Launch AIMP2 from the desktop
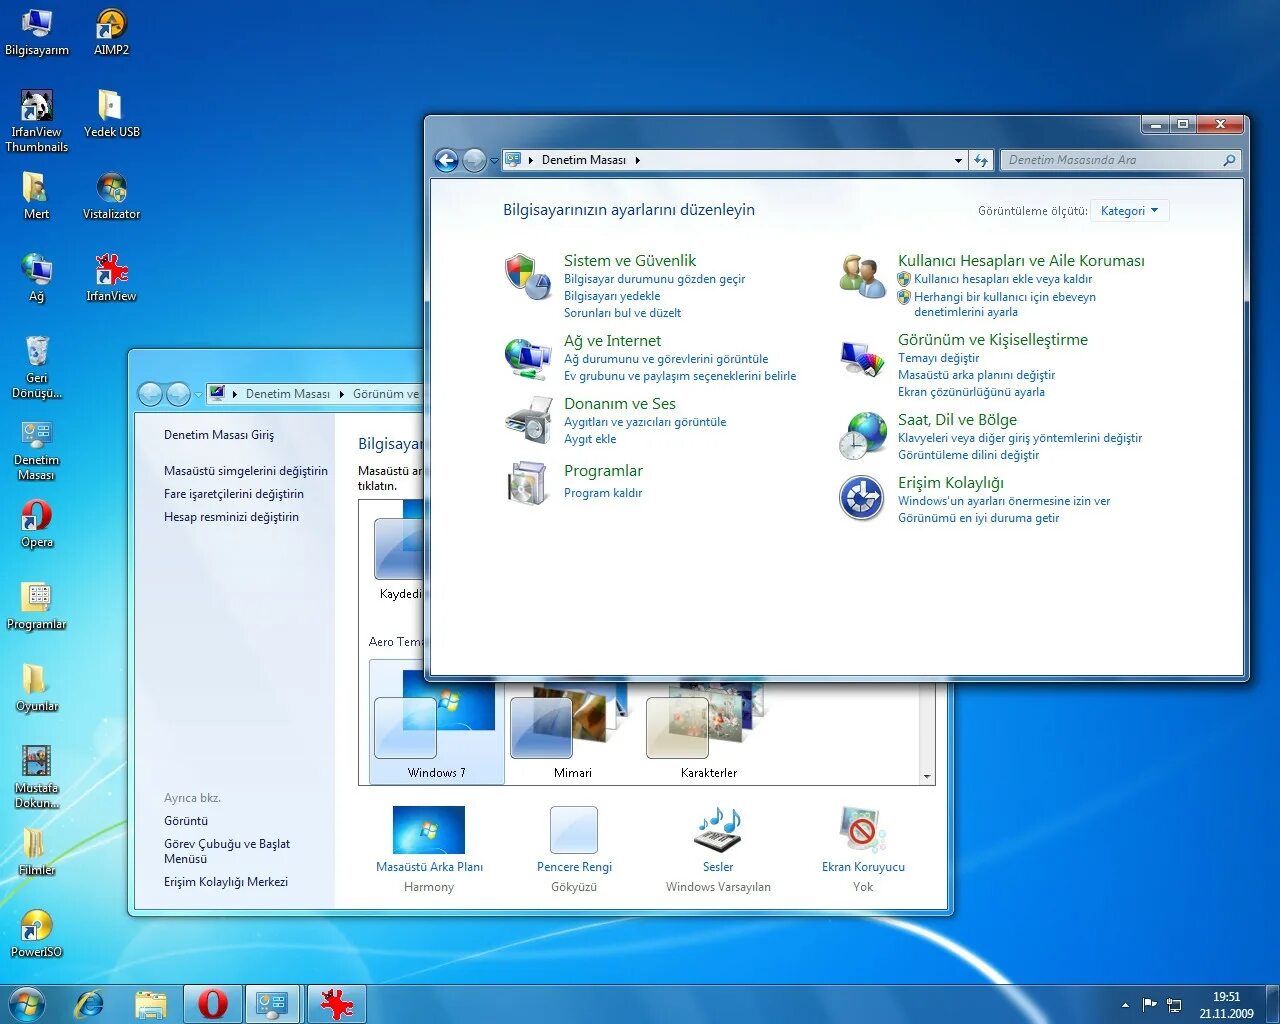 click(x=111, y=31)
